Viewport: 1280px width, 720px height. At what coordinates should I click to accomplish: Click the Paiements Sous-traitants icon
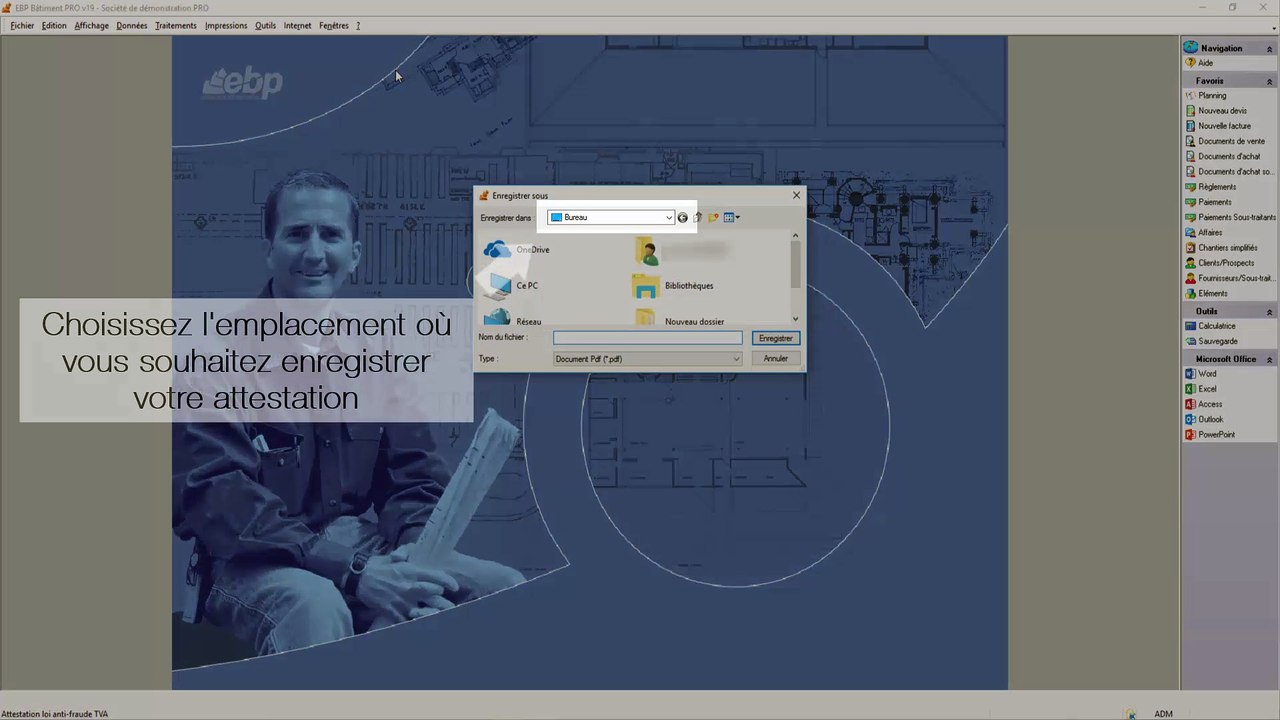tap(1190, 217)
